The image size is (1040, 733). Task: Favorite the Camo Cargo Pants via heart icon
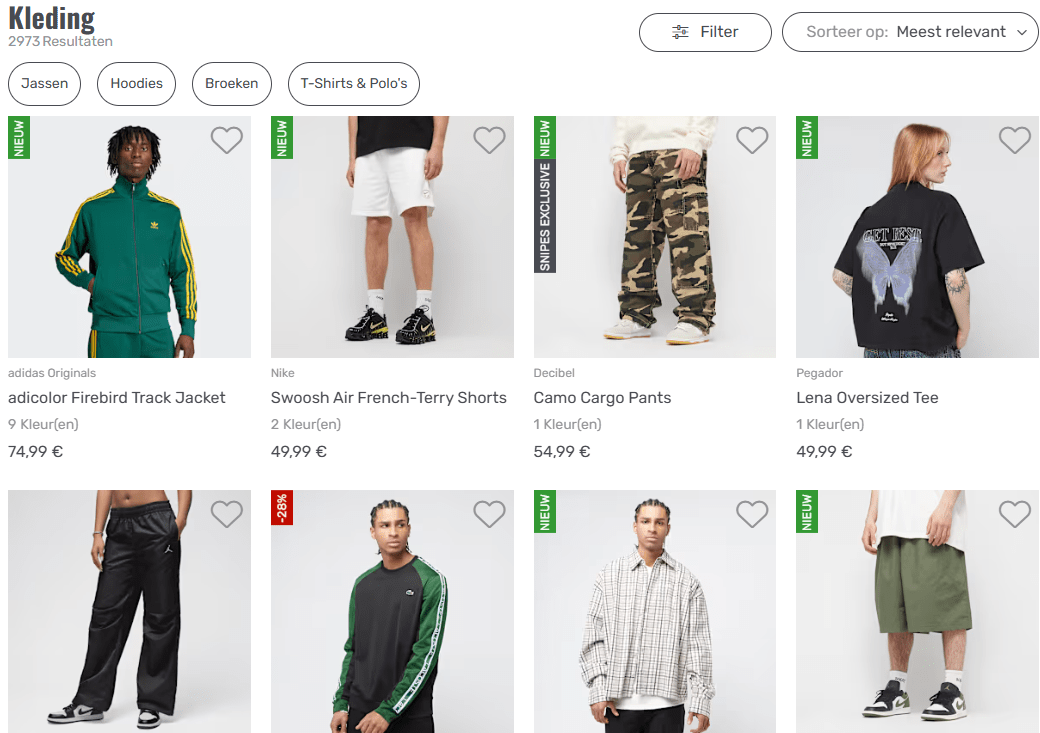point(752,140)
